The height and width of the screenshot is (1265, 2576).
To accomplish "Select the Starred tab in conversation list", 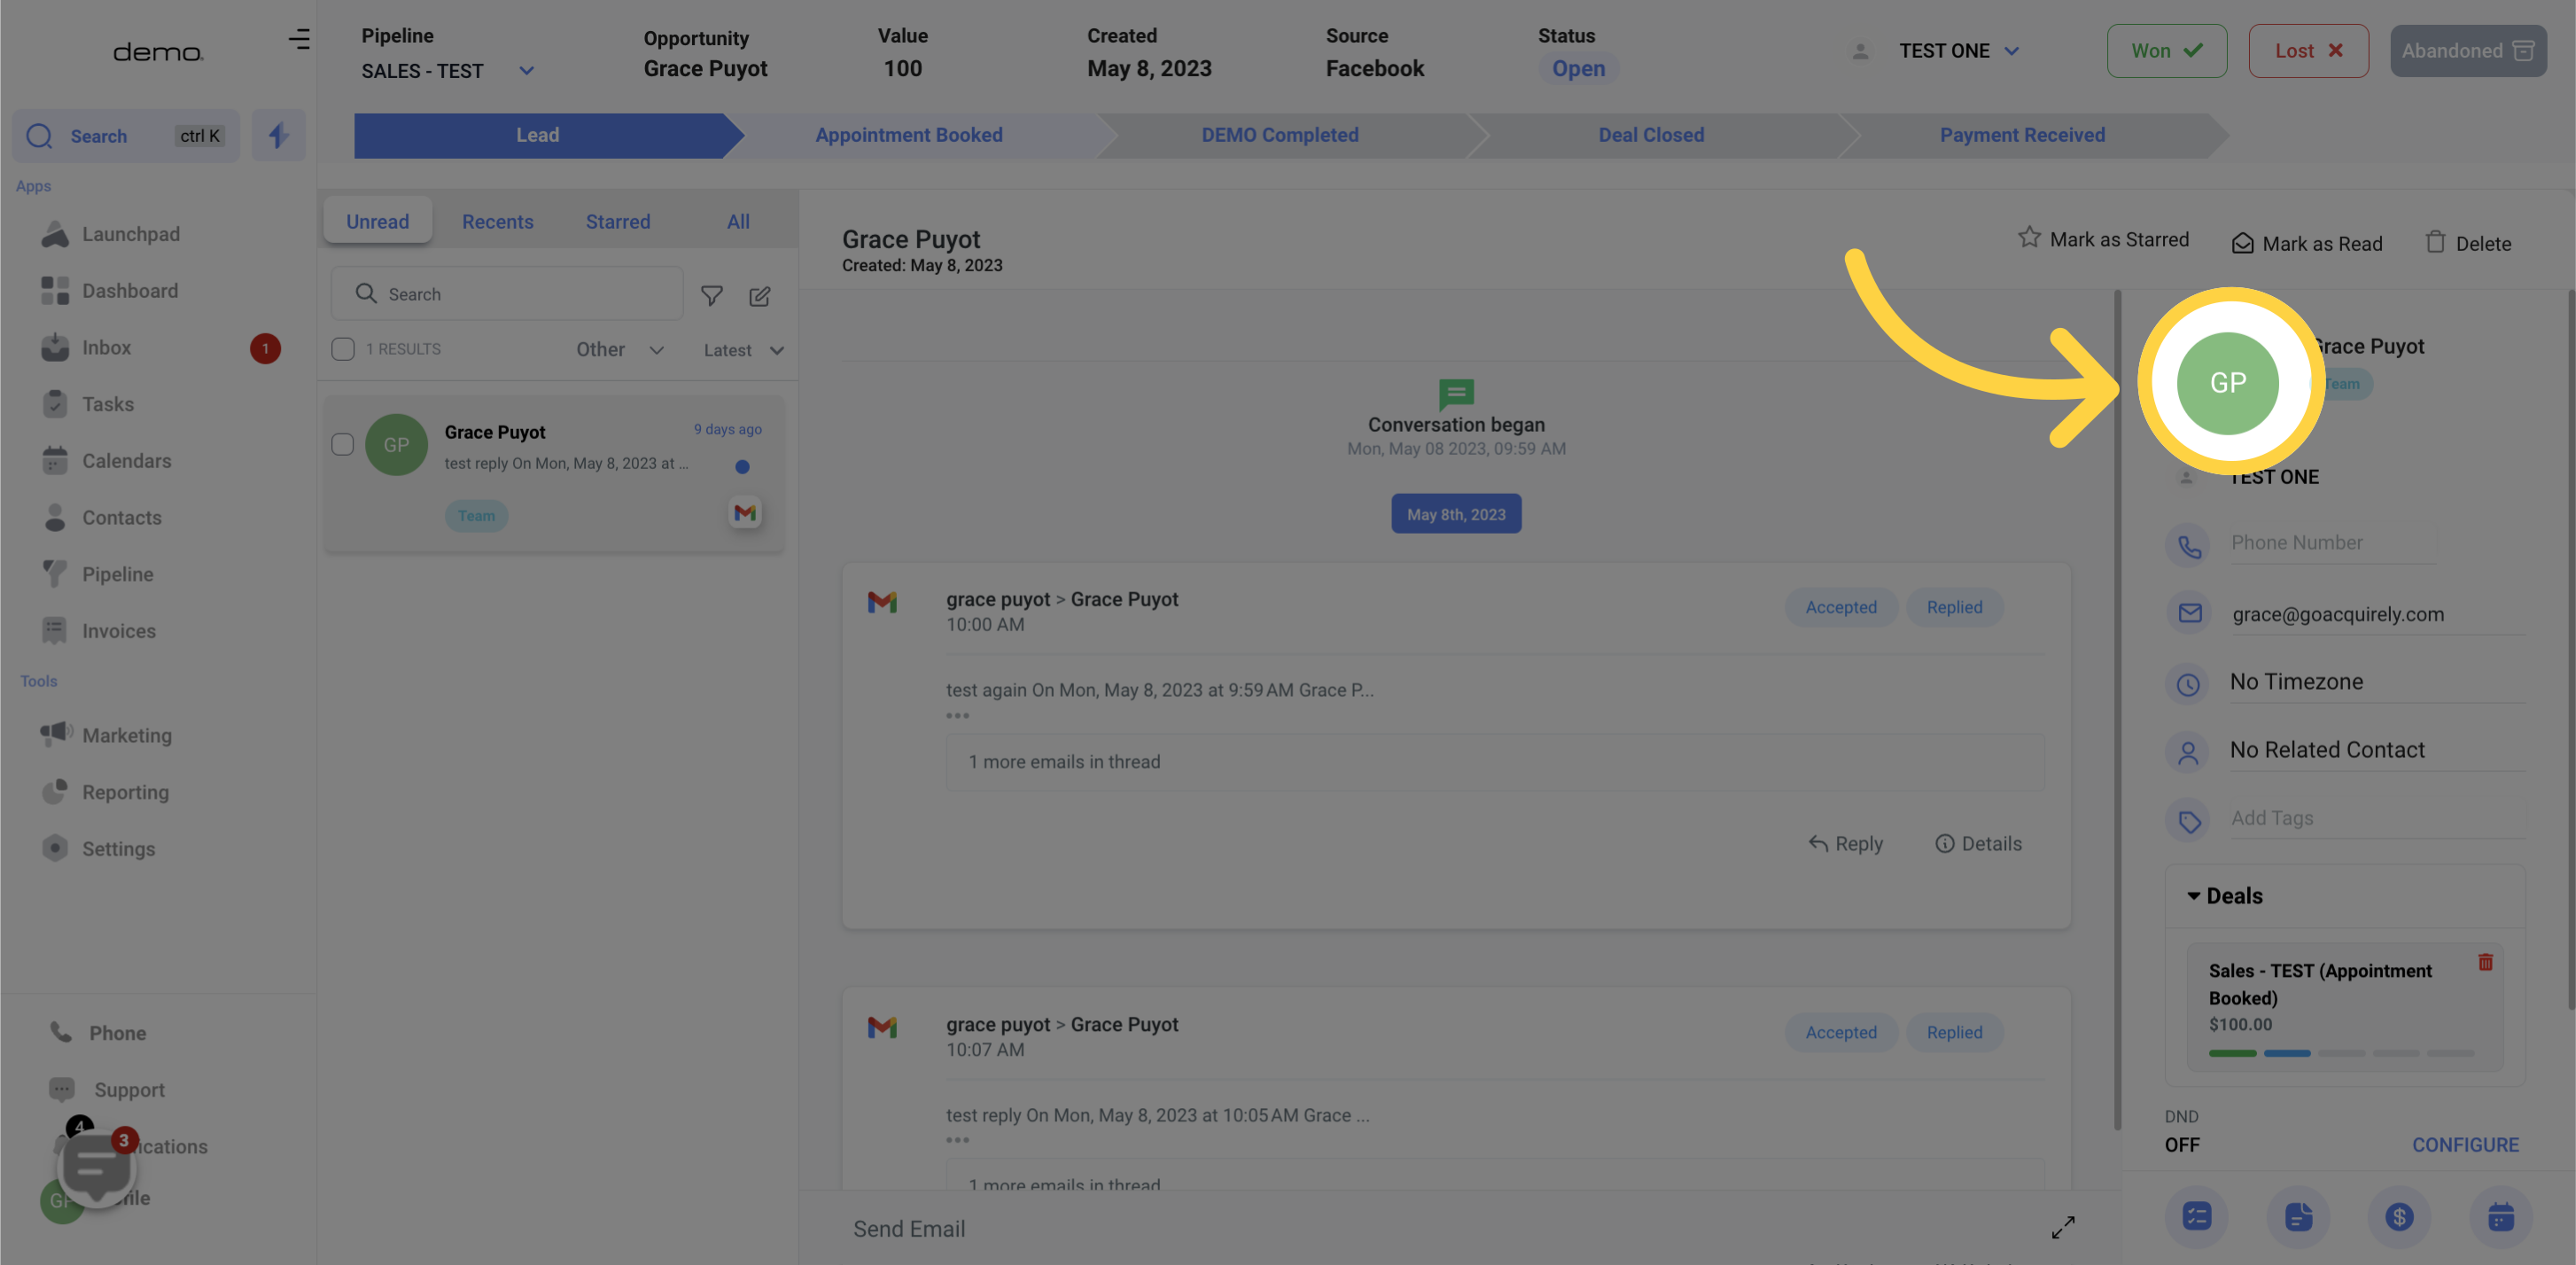I will click(x=618, y=222).
